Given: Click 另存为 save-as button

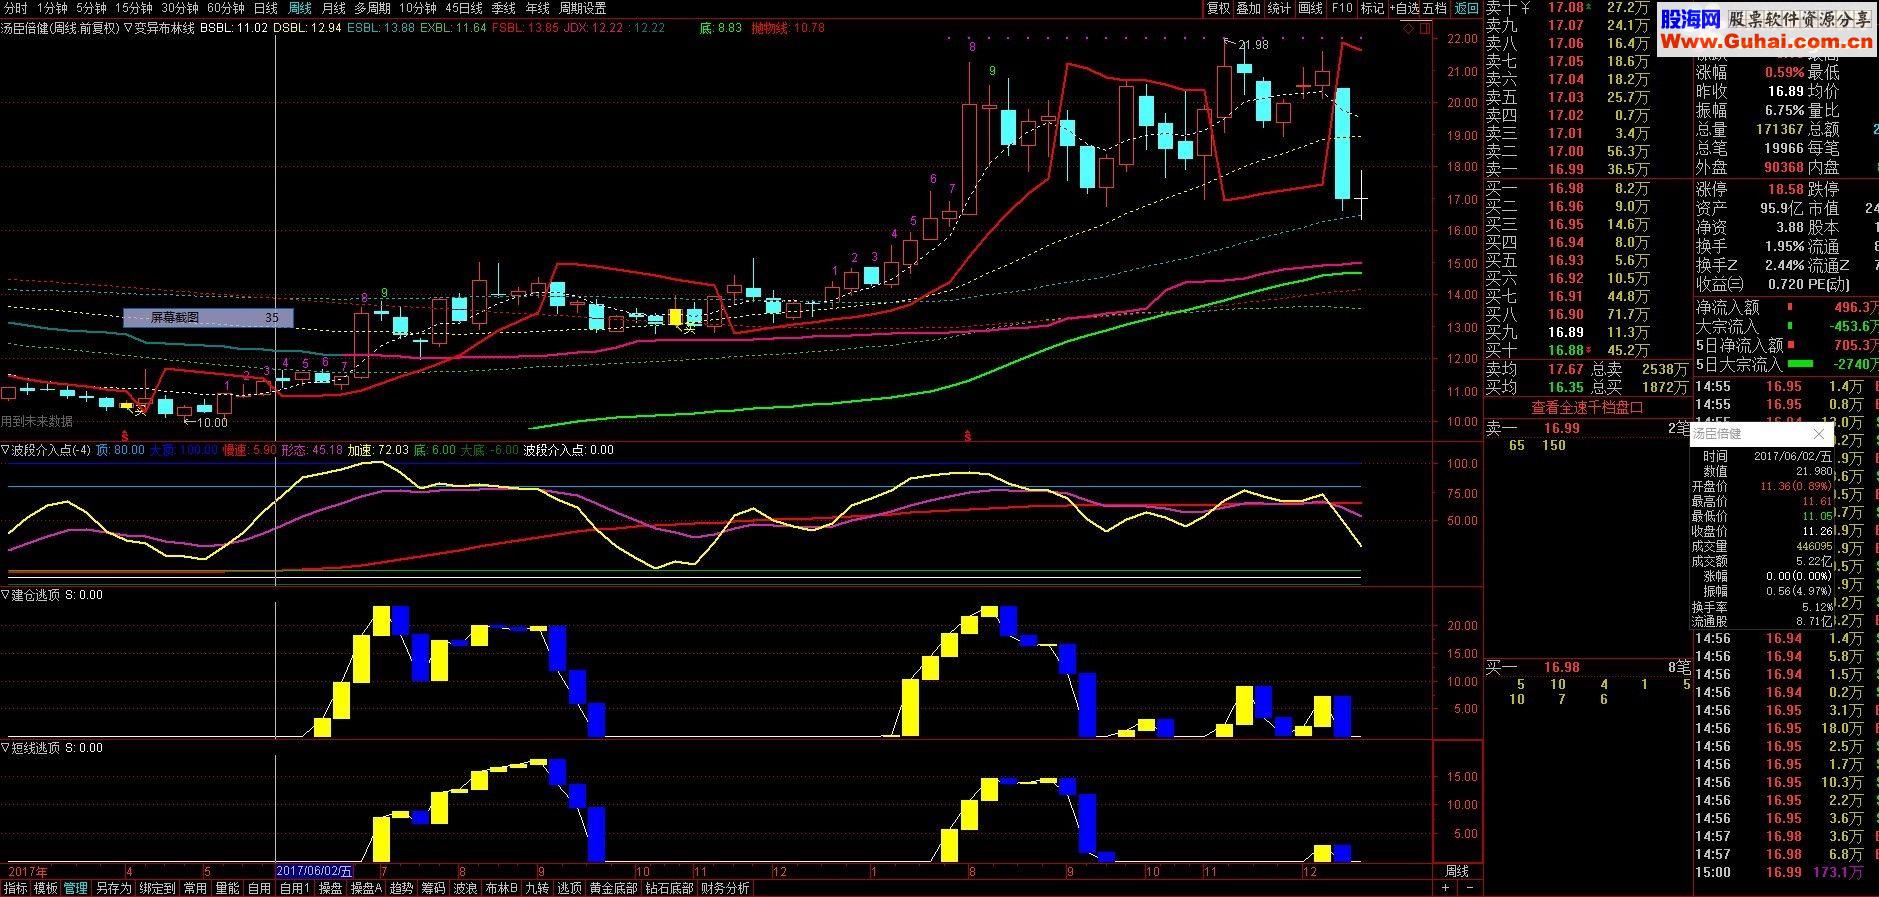Looking at the screenshot, I should point(113,888).
